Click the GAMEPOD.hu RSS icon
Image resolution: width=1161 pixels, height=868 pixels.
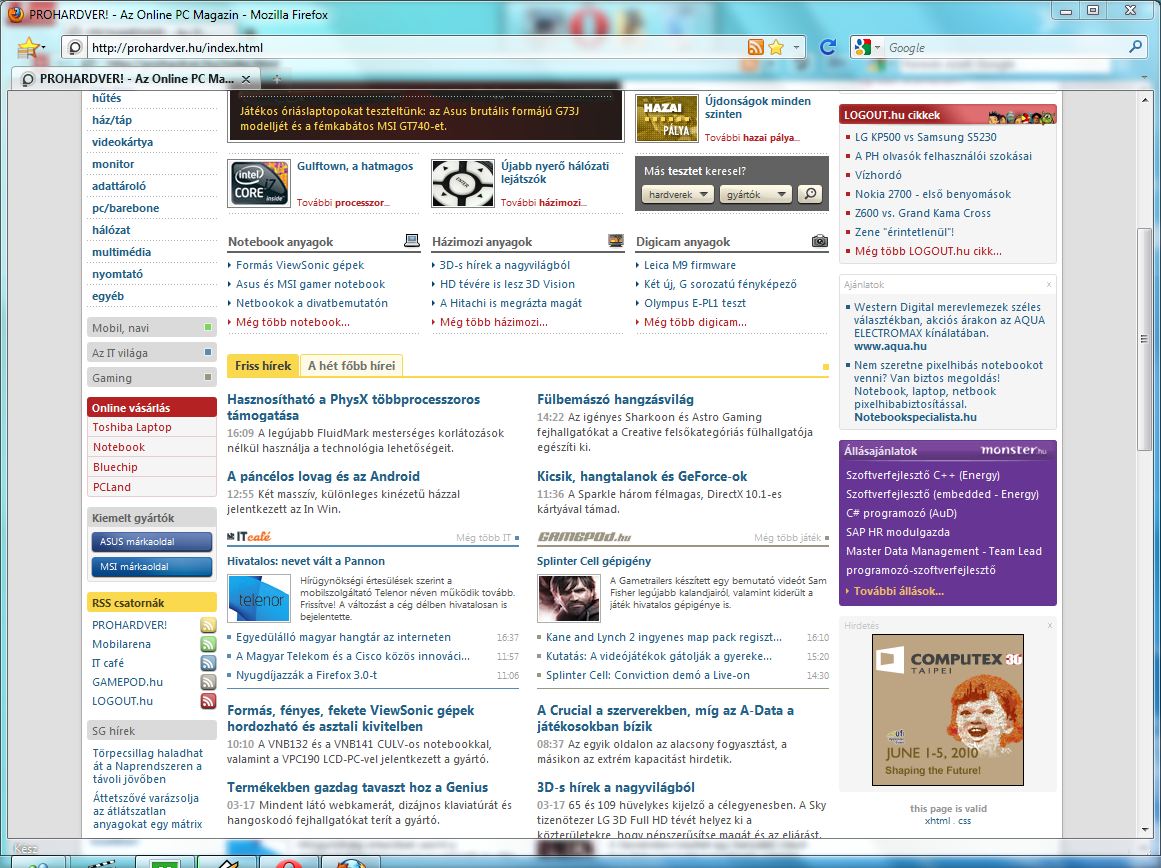pos(208,682)
